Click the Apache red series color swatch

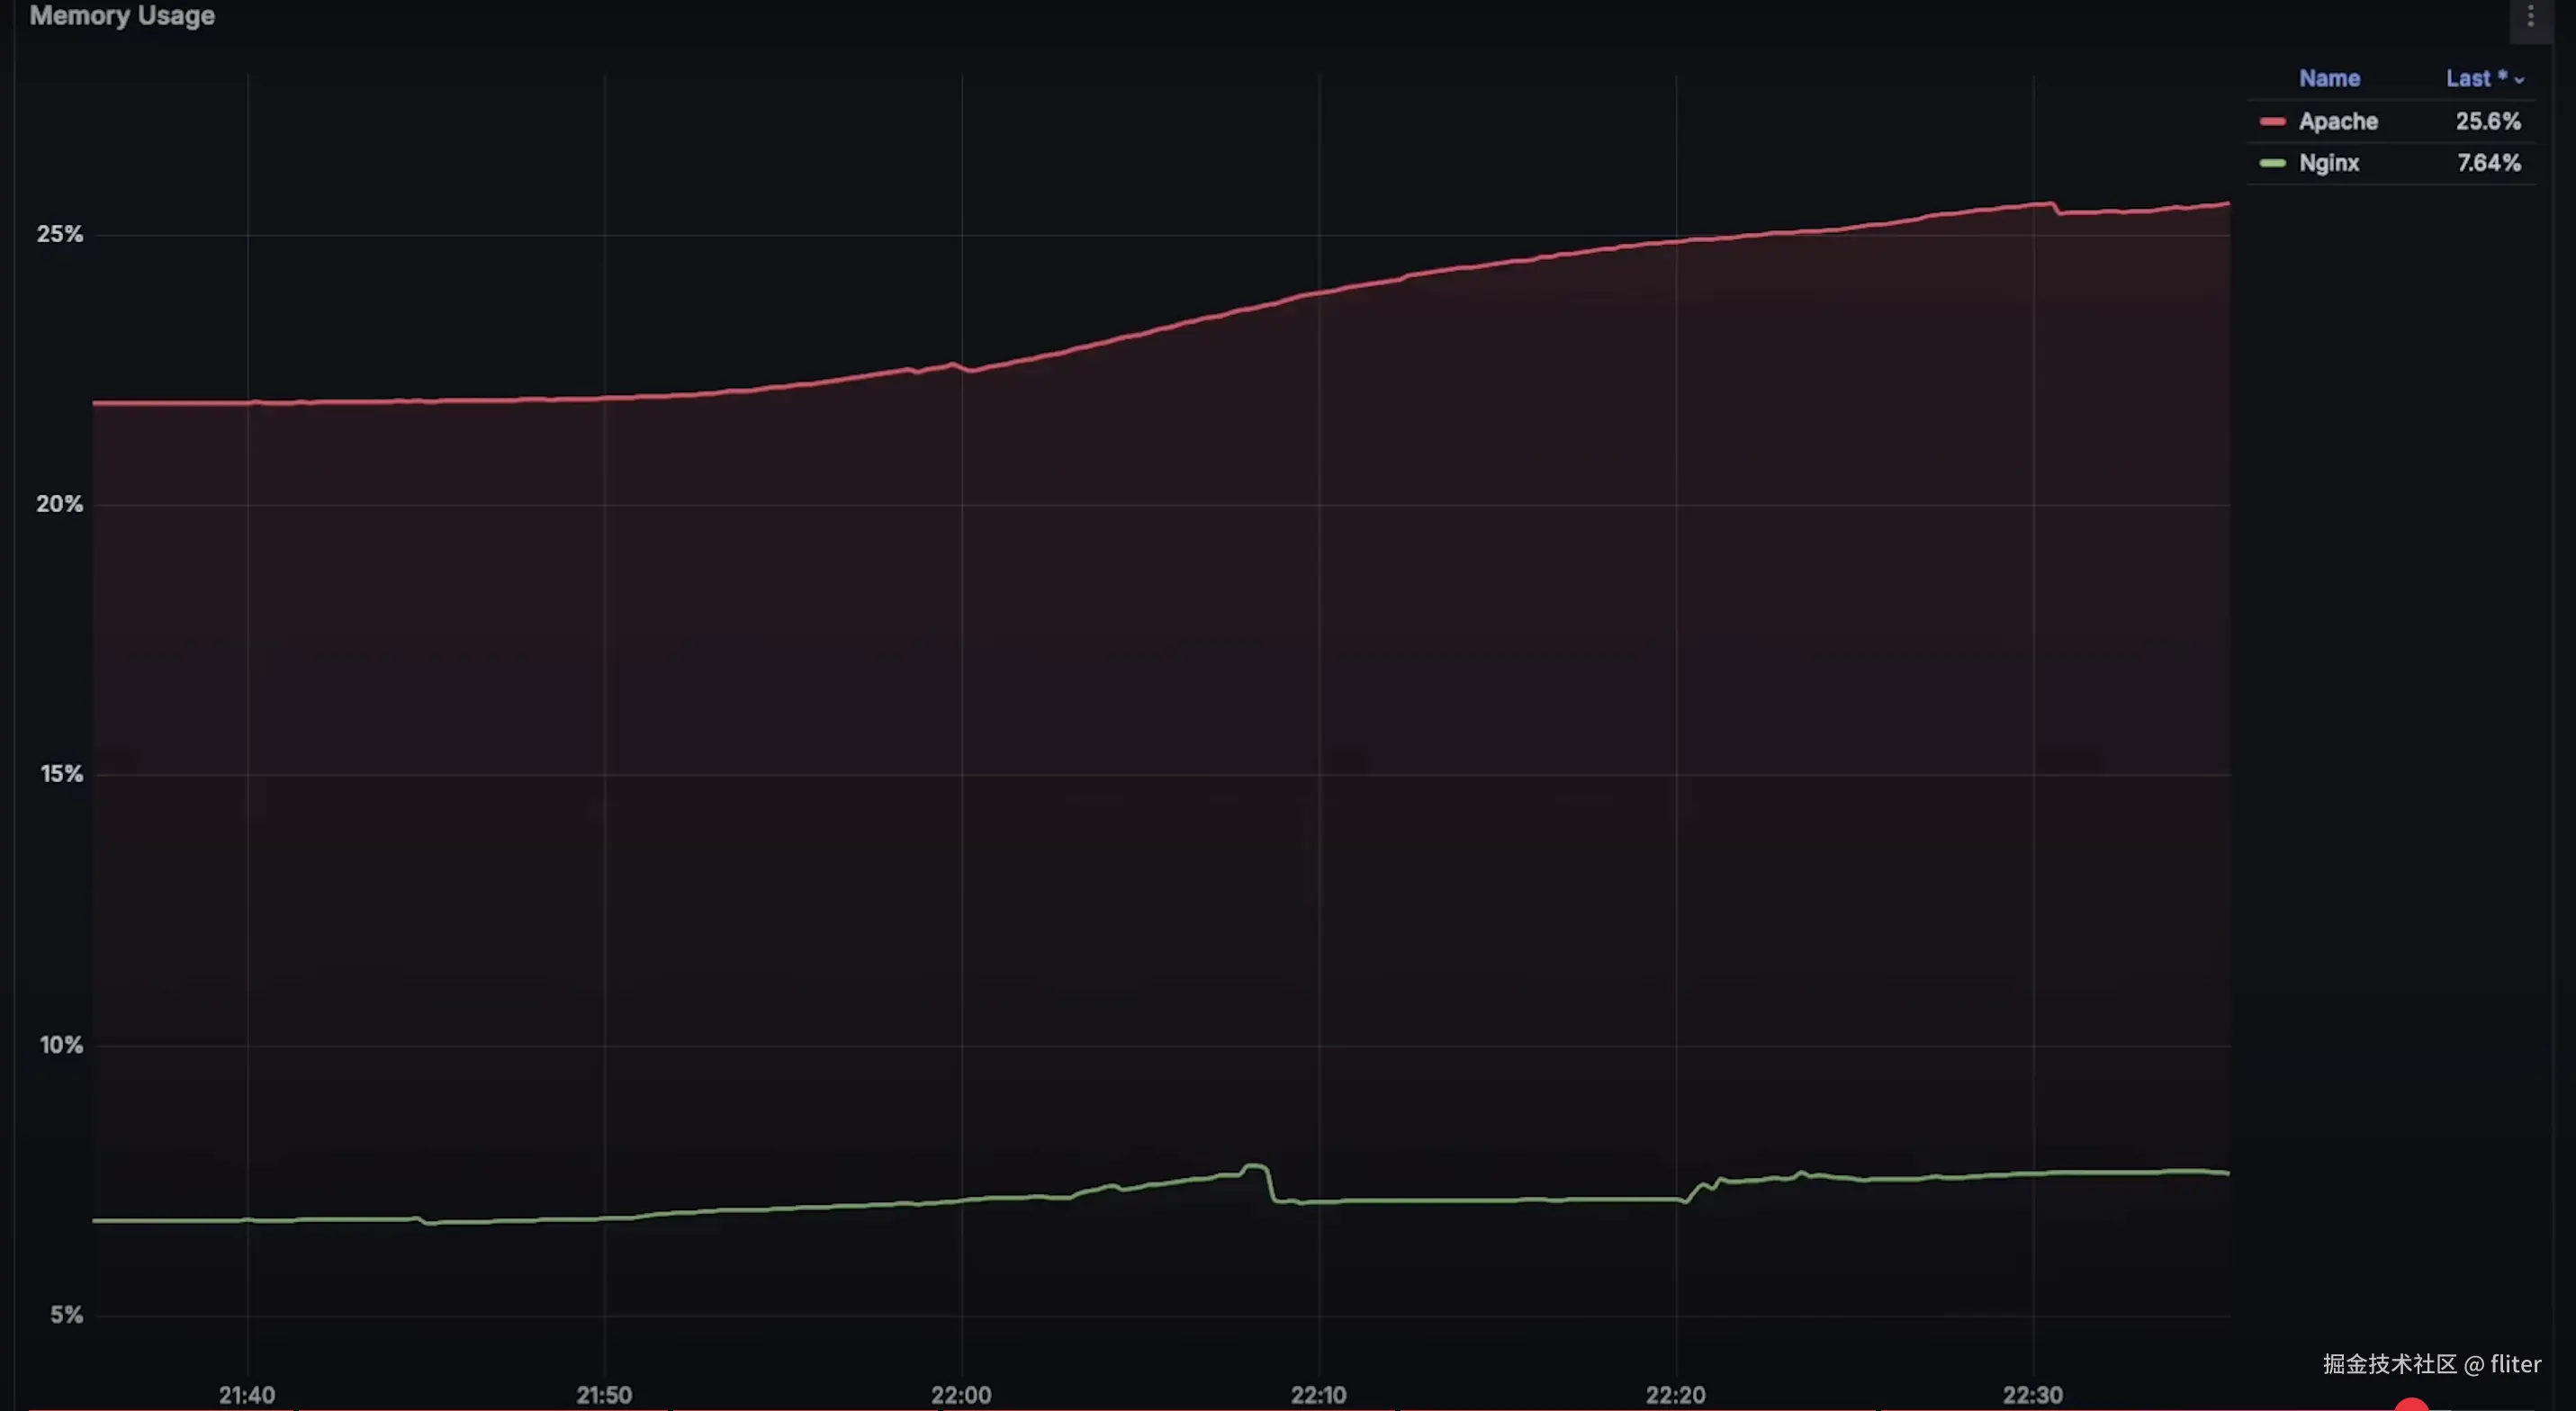(2272, 122)
